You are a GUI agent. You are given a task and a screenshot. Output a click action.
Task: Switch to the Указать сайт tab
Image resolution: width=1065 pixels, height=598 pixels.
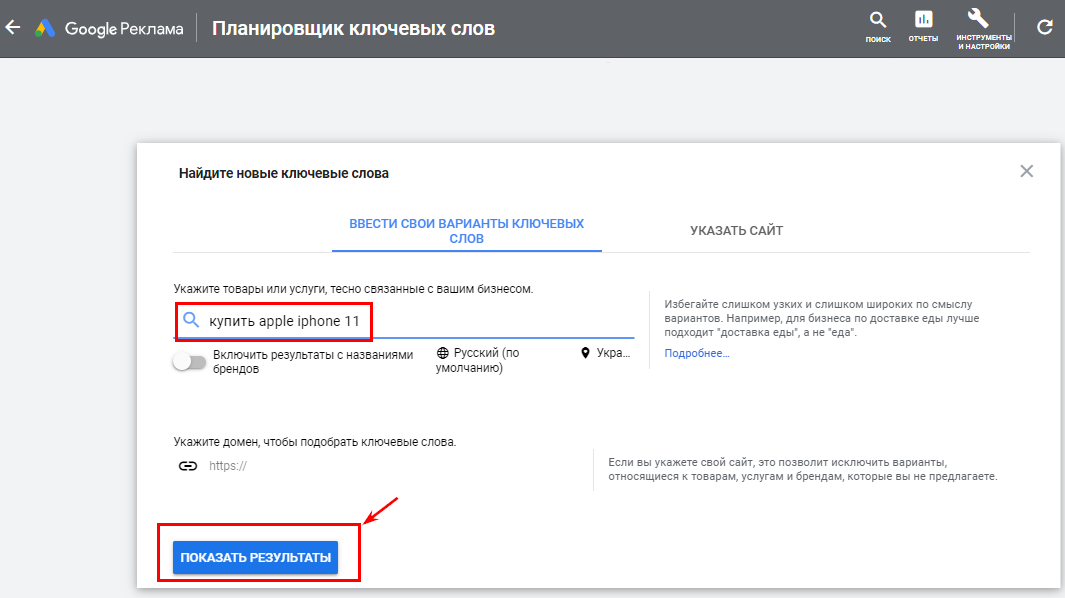(x=736, y=231)
